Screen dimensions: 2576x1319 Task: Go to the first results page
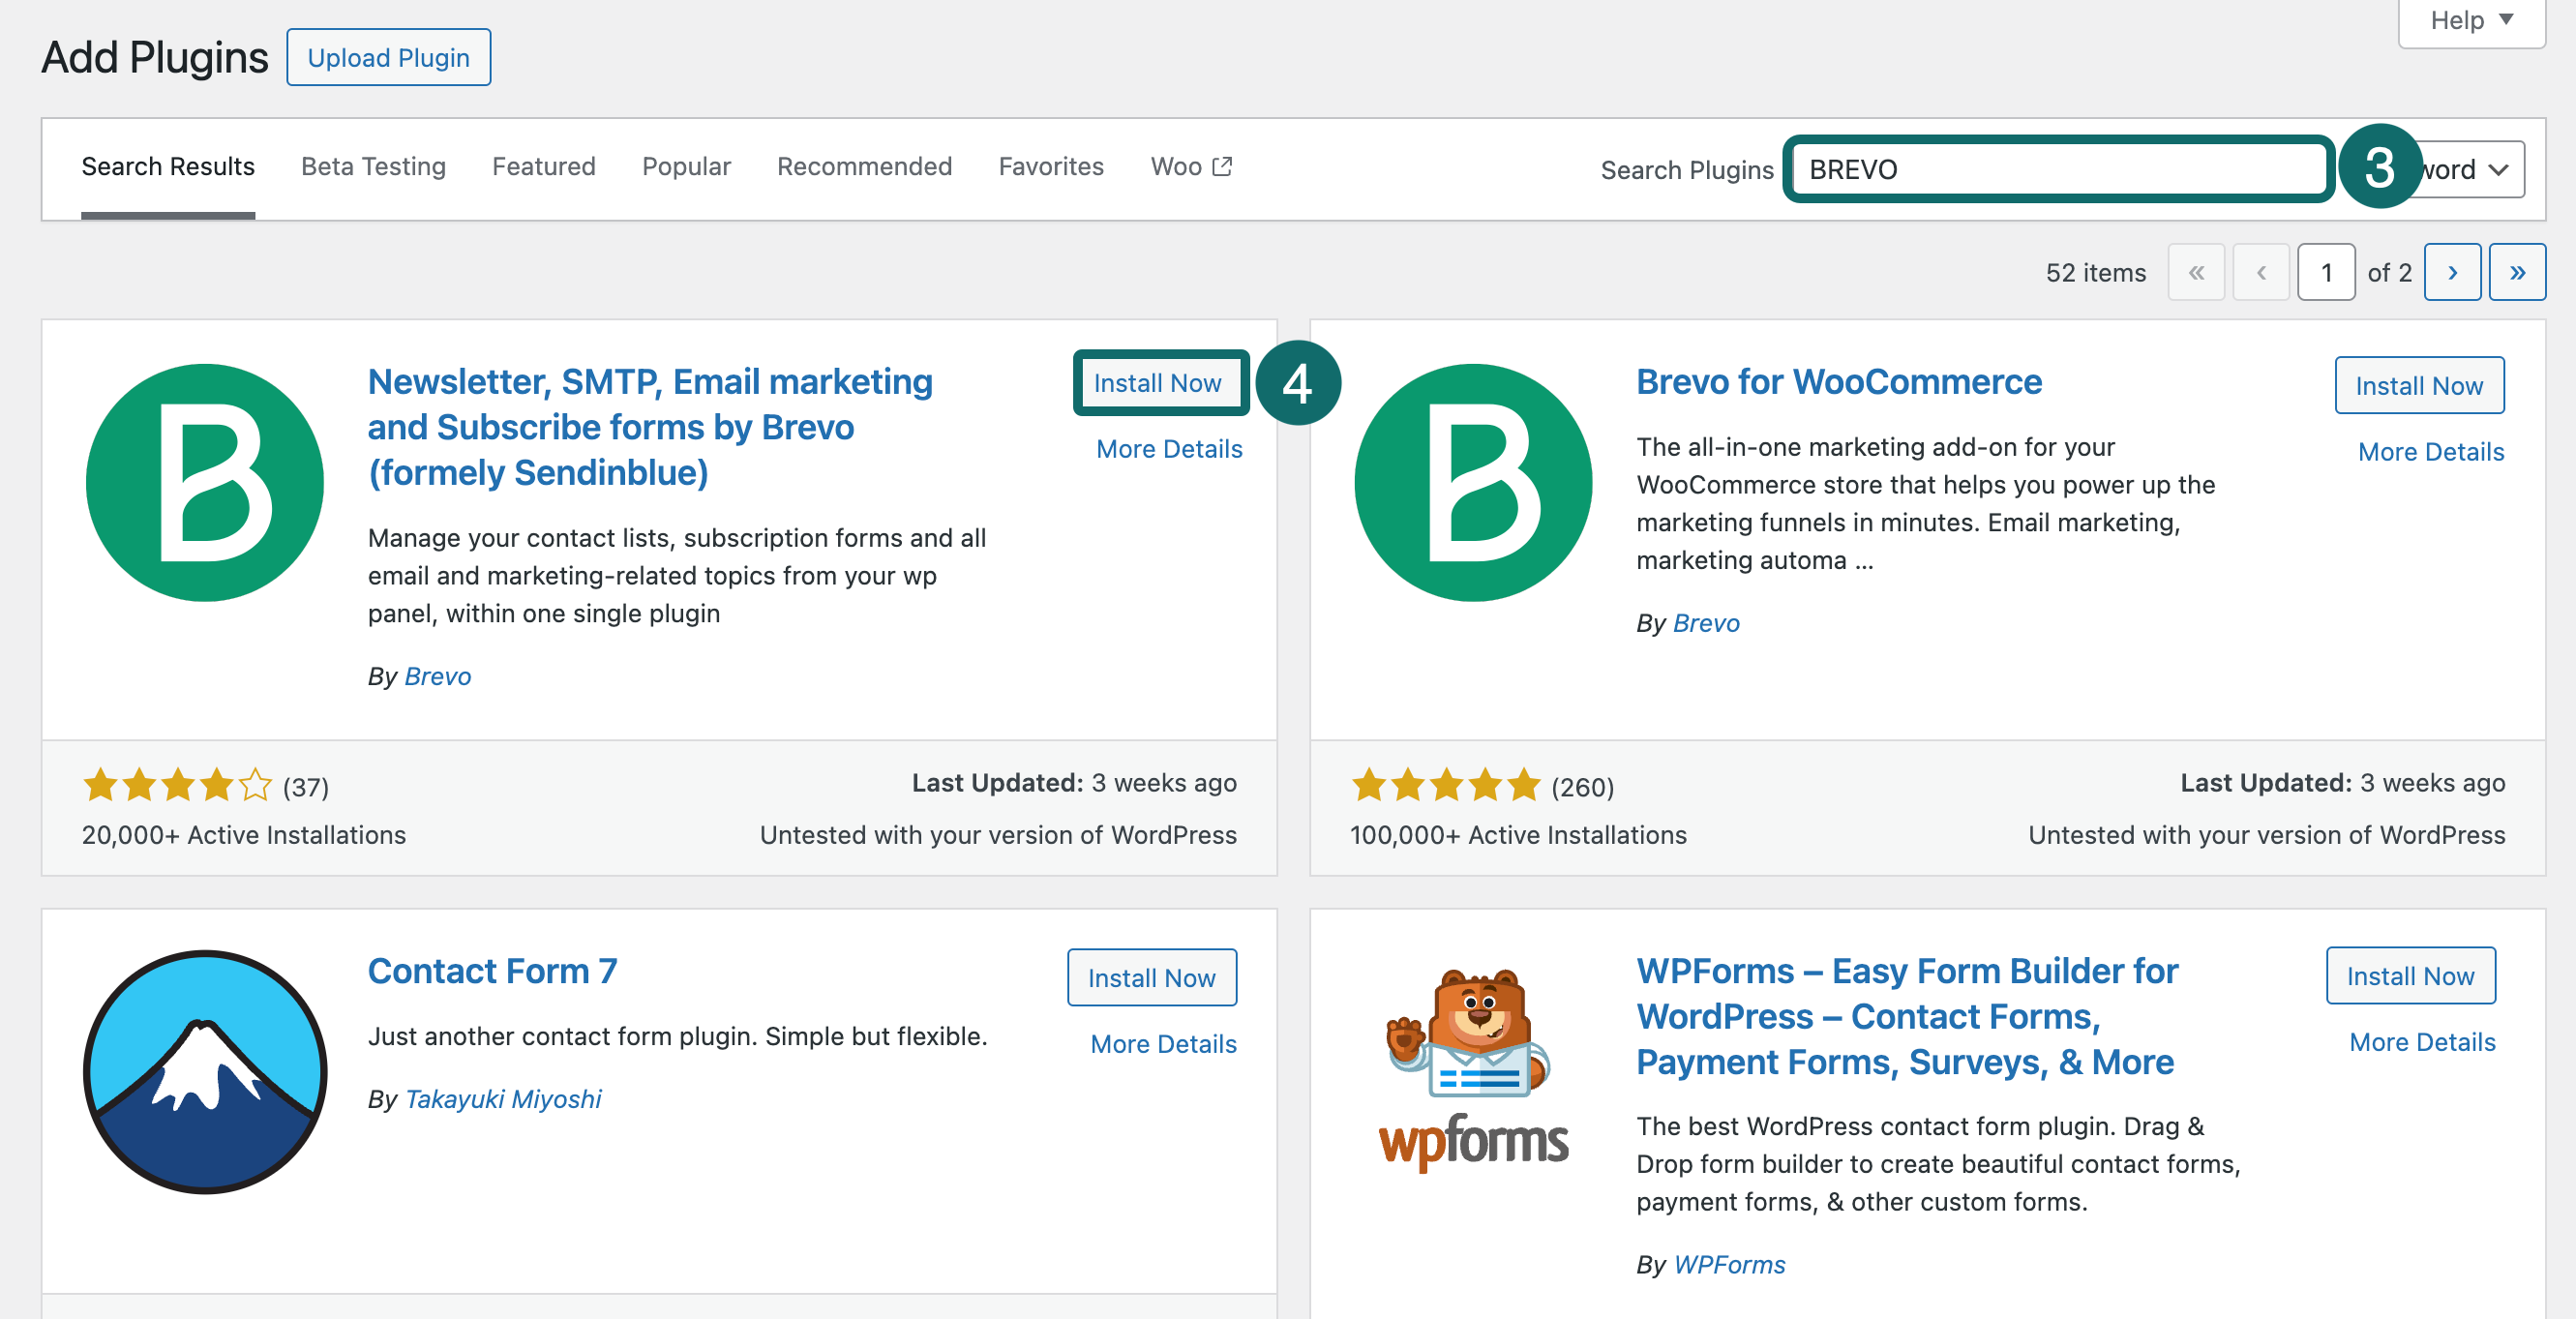[2196, 271]
